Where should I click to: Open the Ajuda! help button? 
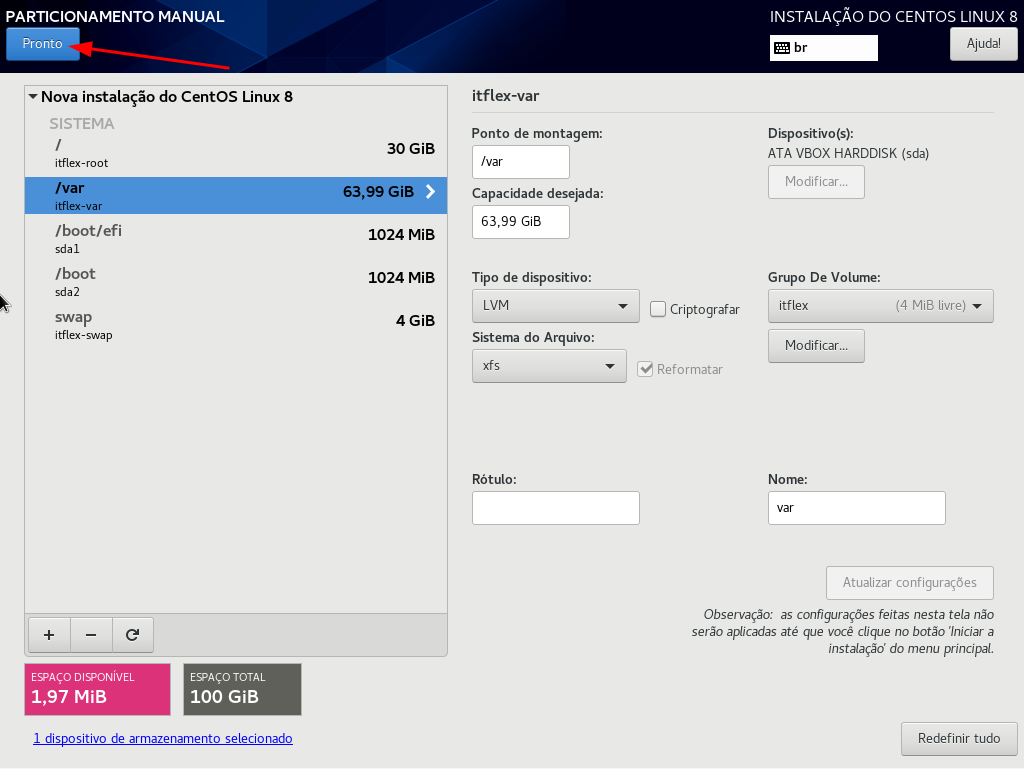984,44
